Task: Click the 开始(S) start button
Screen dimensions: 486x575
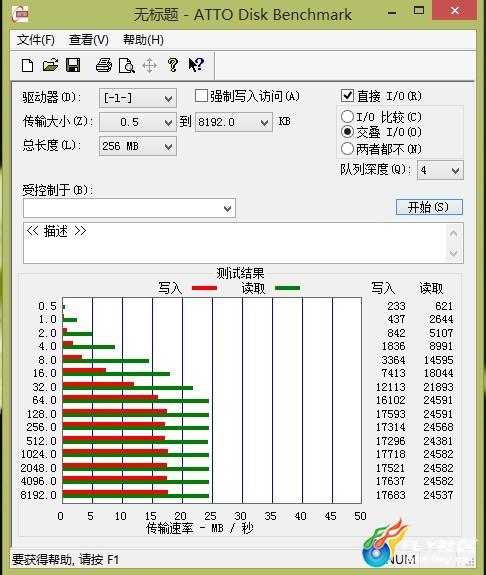Action: [429, 207]
